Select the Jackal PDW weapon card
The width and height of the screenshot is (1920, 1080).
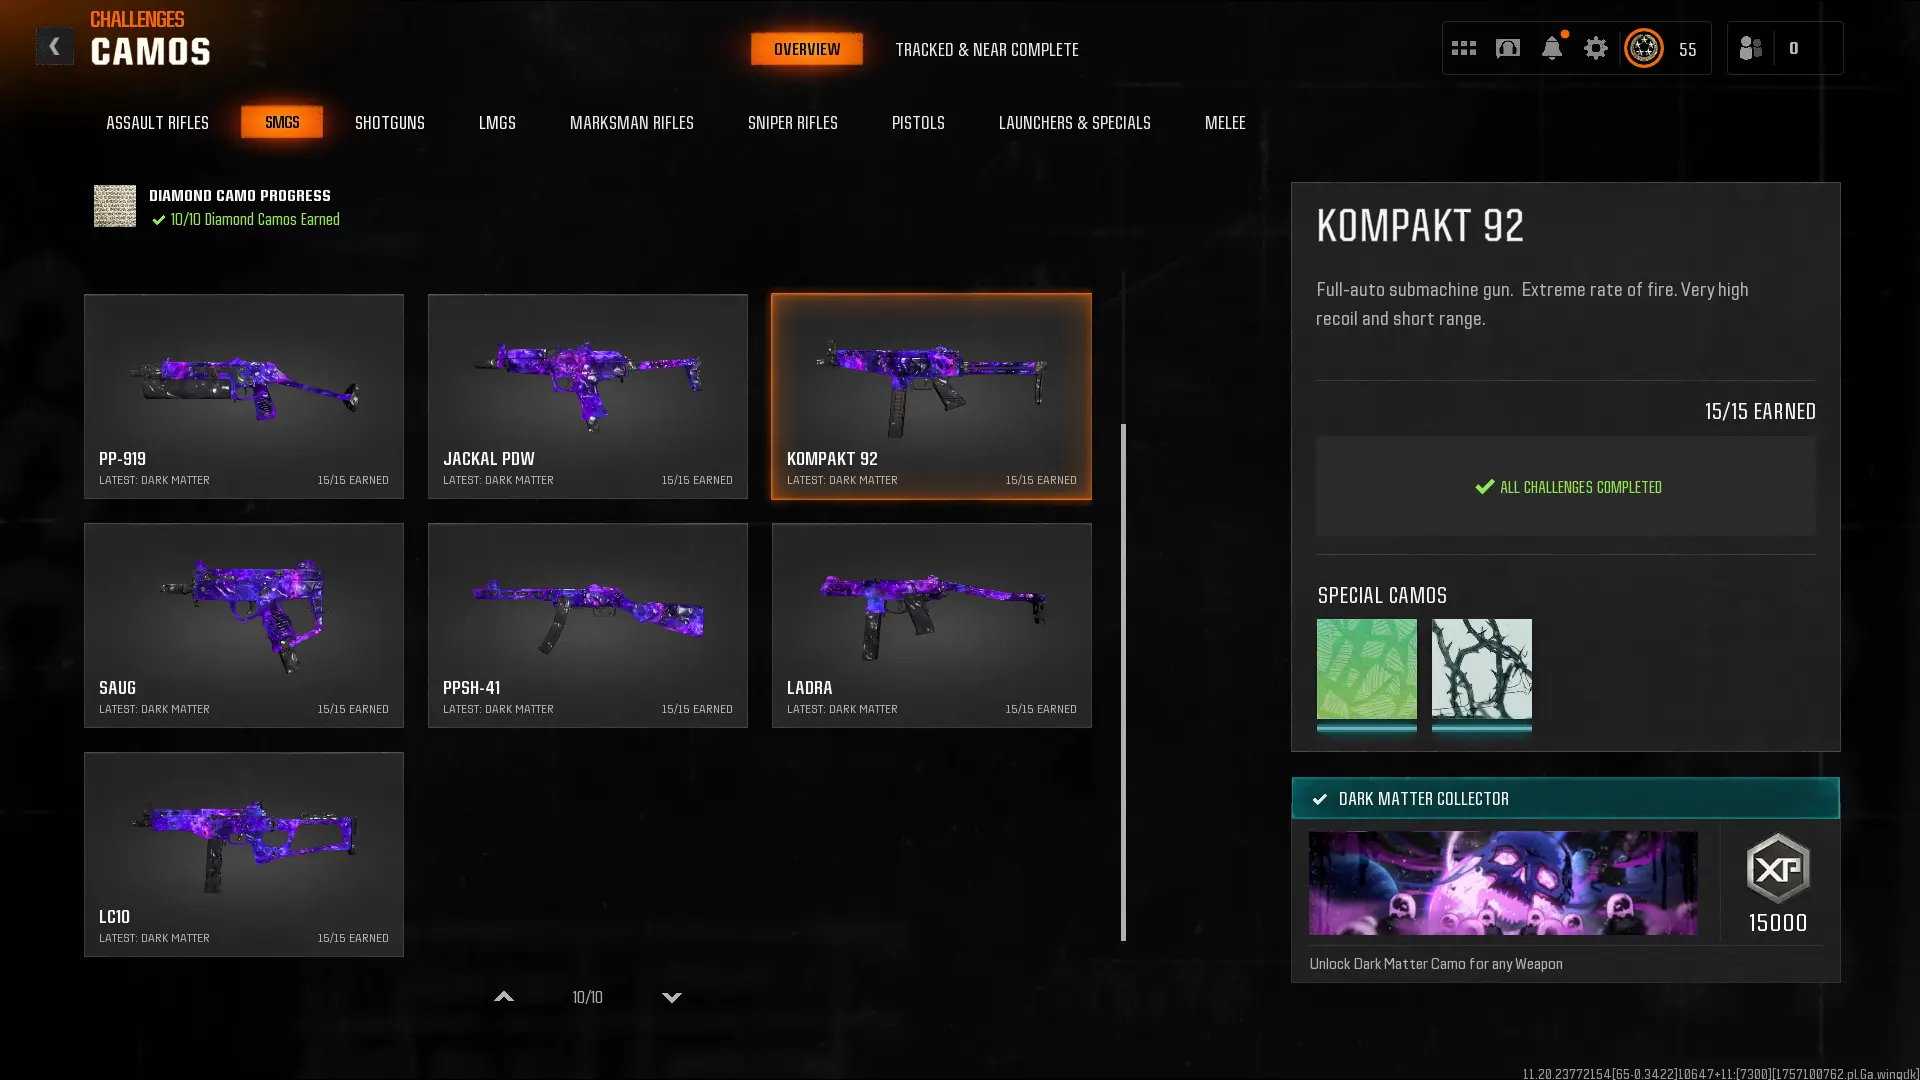(x=587, y=396)
